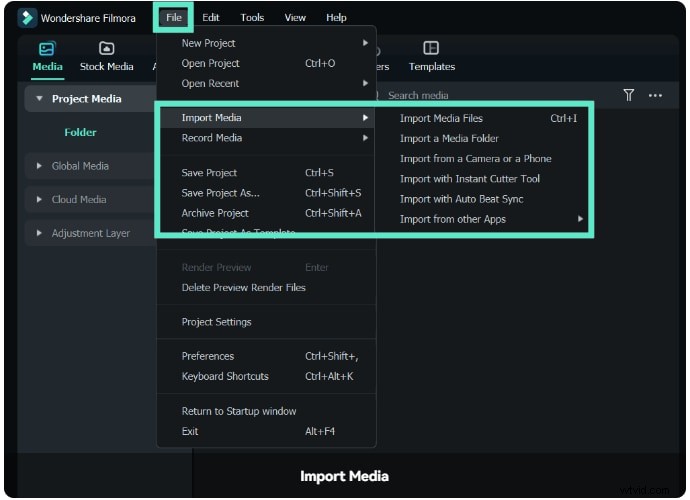Expand the Cloud Media section
Screen dimensions: 690x500
point(40,200)
